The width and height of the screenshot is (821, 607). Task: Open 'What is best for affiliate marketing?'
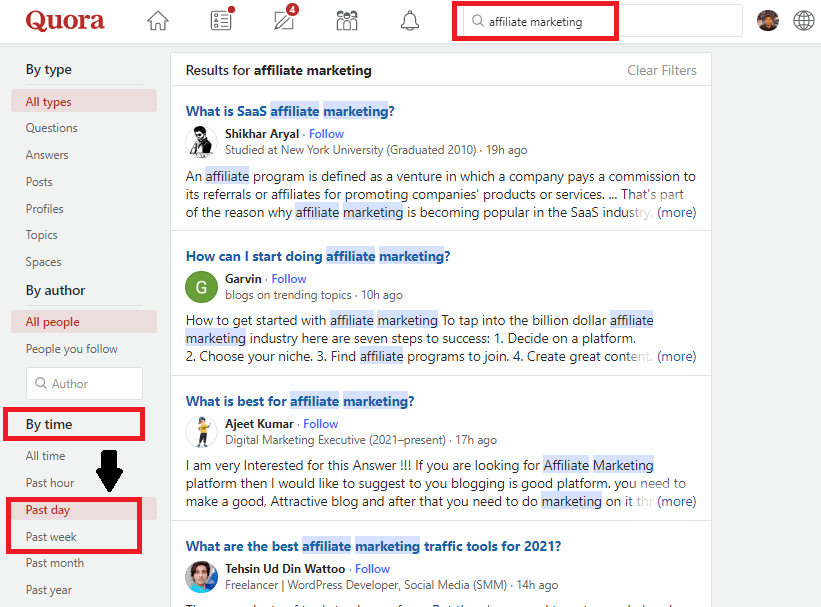pyautogui.click(x=300, y=401)
